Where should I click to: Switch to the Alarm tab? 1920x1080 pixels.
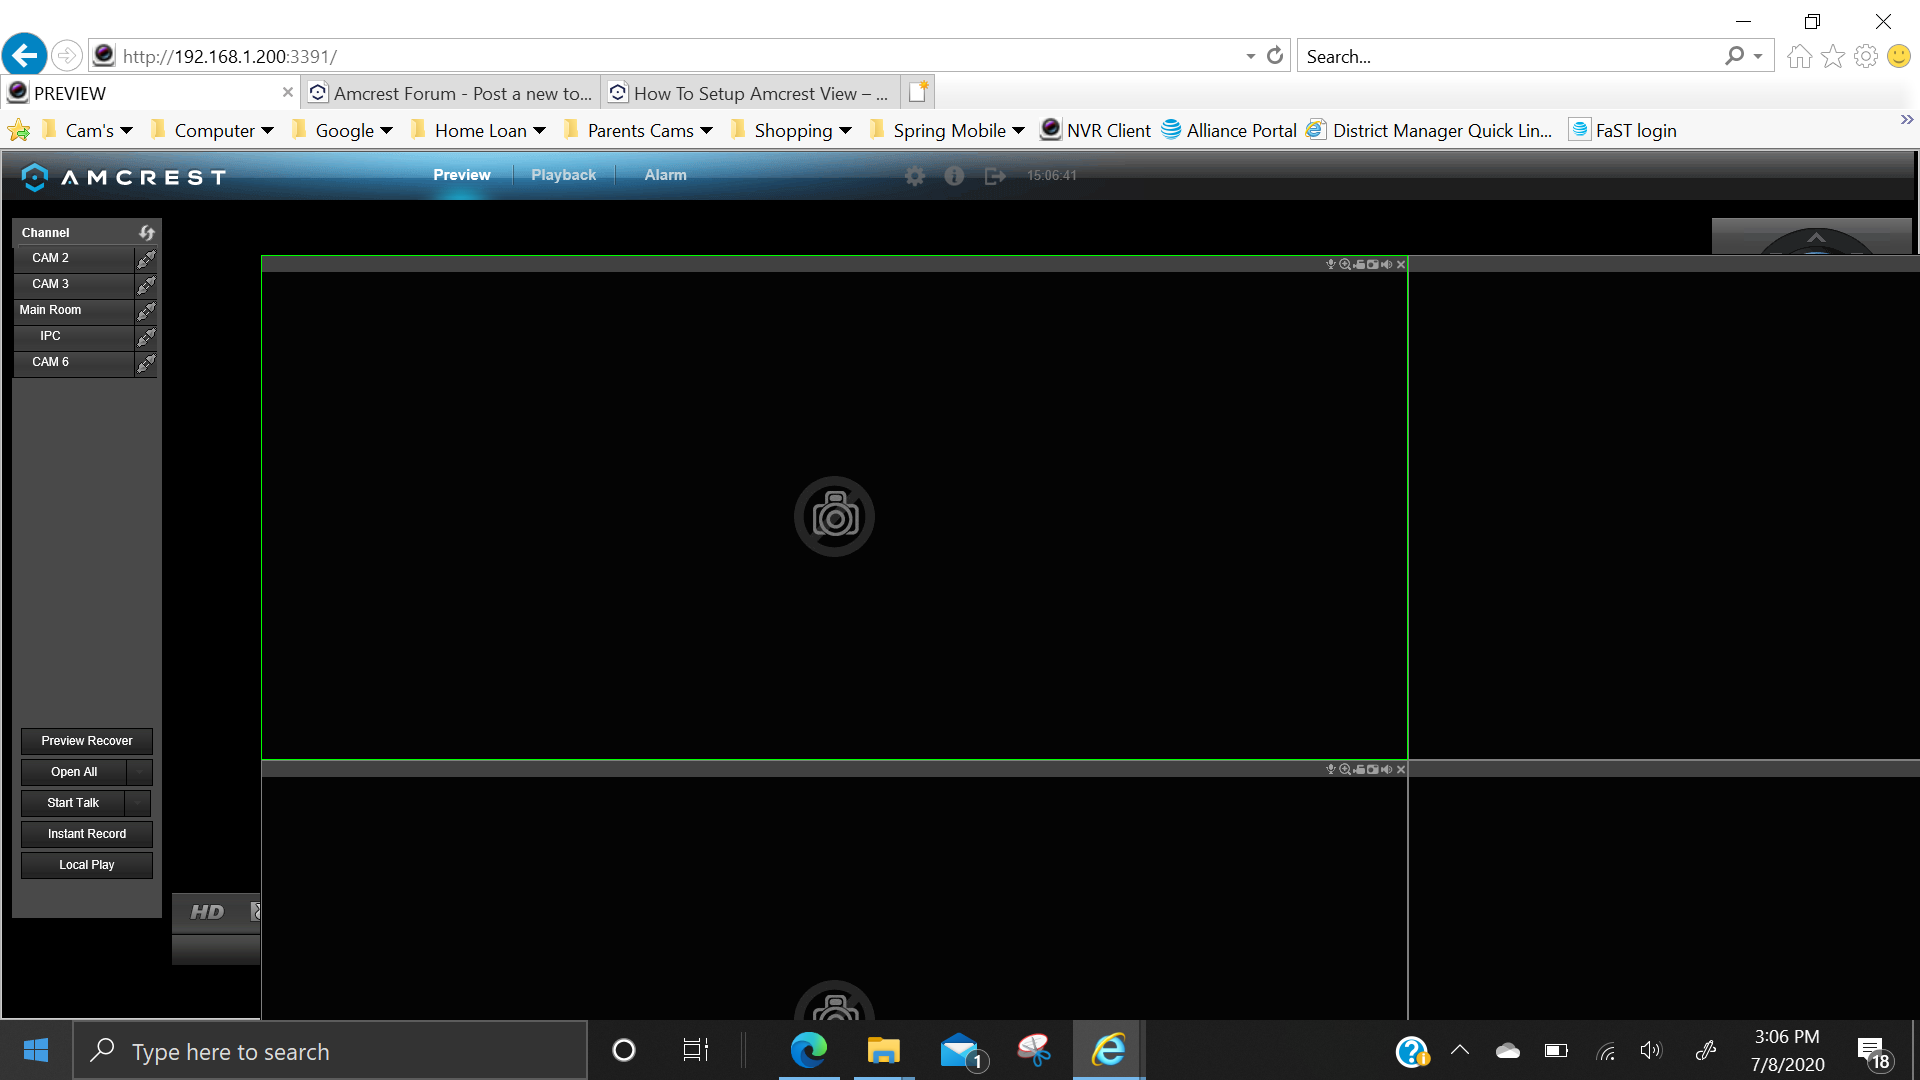665,175
